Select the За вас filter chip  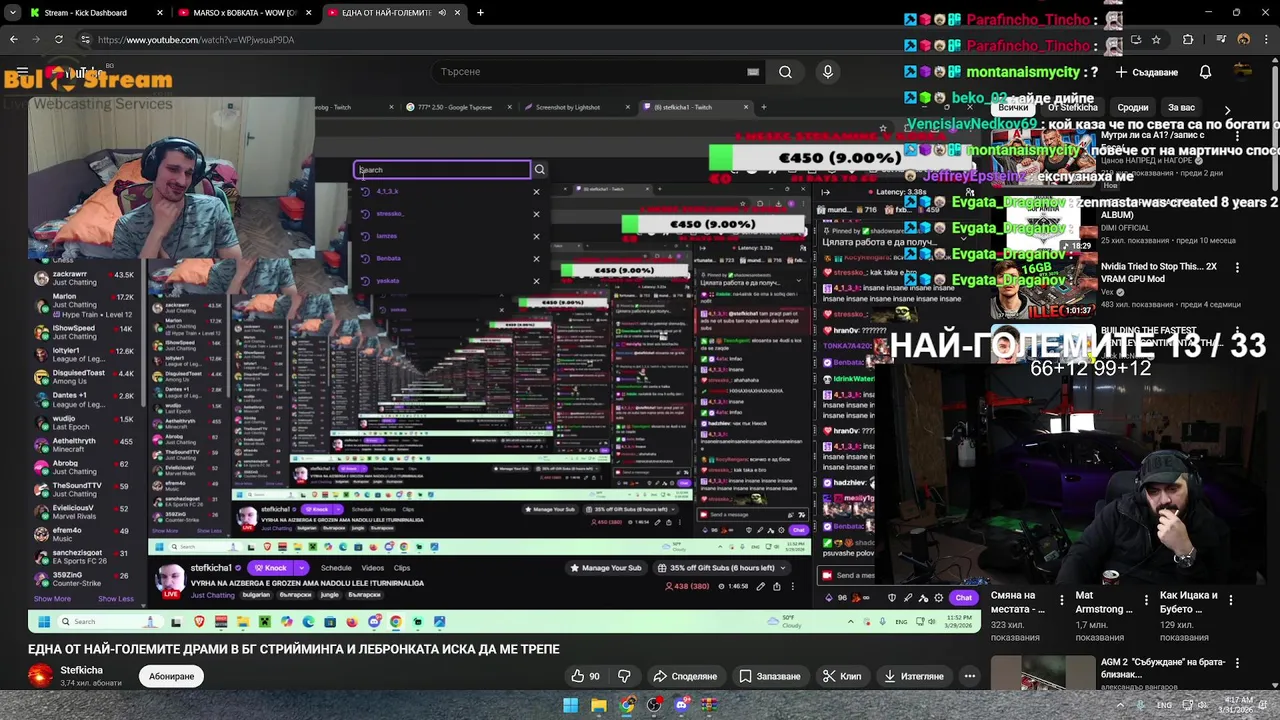pyautogui.click(x=1181, y=108)
